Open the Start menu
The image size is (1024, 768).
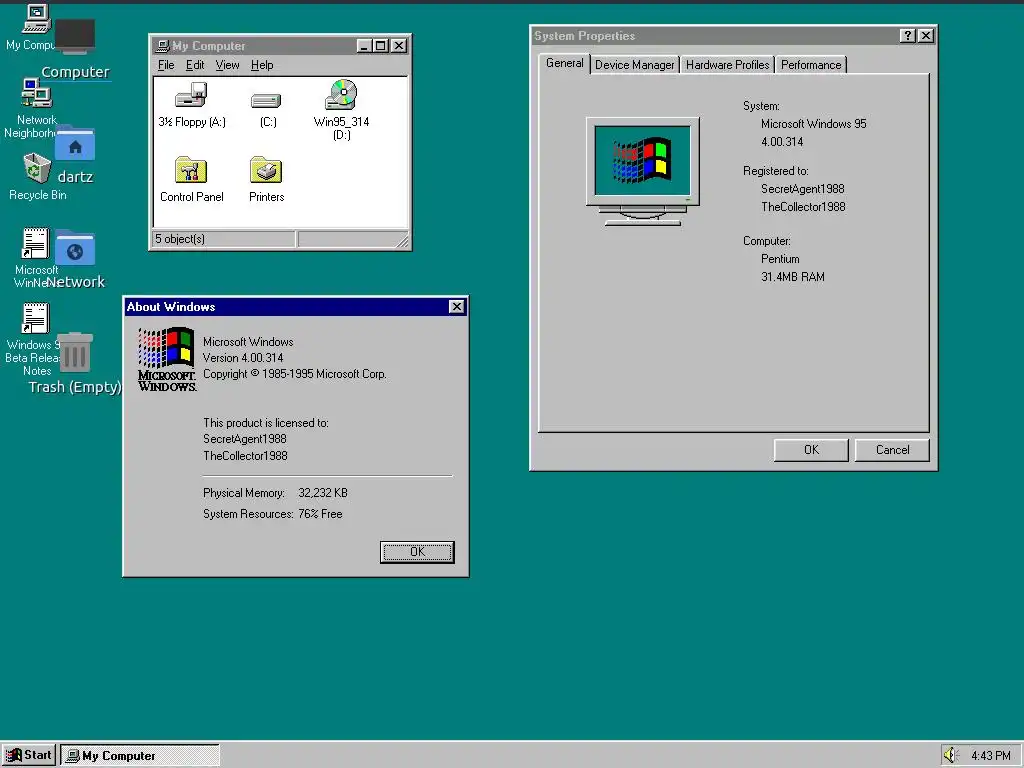click(x=29, y=755)
